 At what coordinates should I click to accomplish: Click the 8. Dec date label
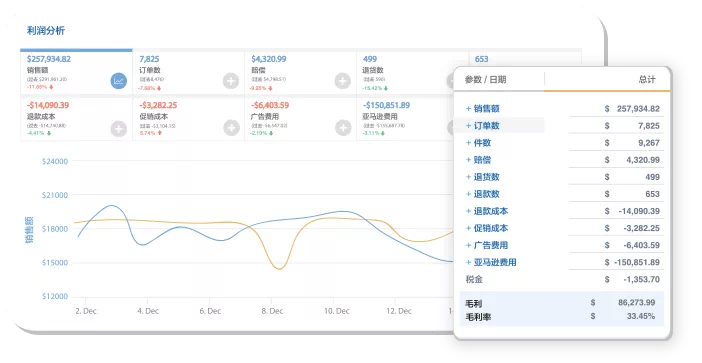[x=272, y=311]
